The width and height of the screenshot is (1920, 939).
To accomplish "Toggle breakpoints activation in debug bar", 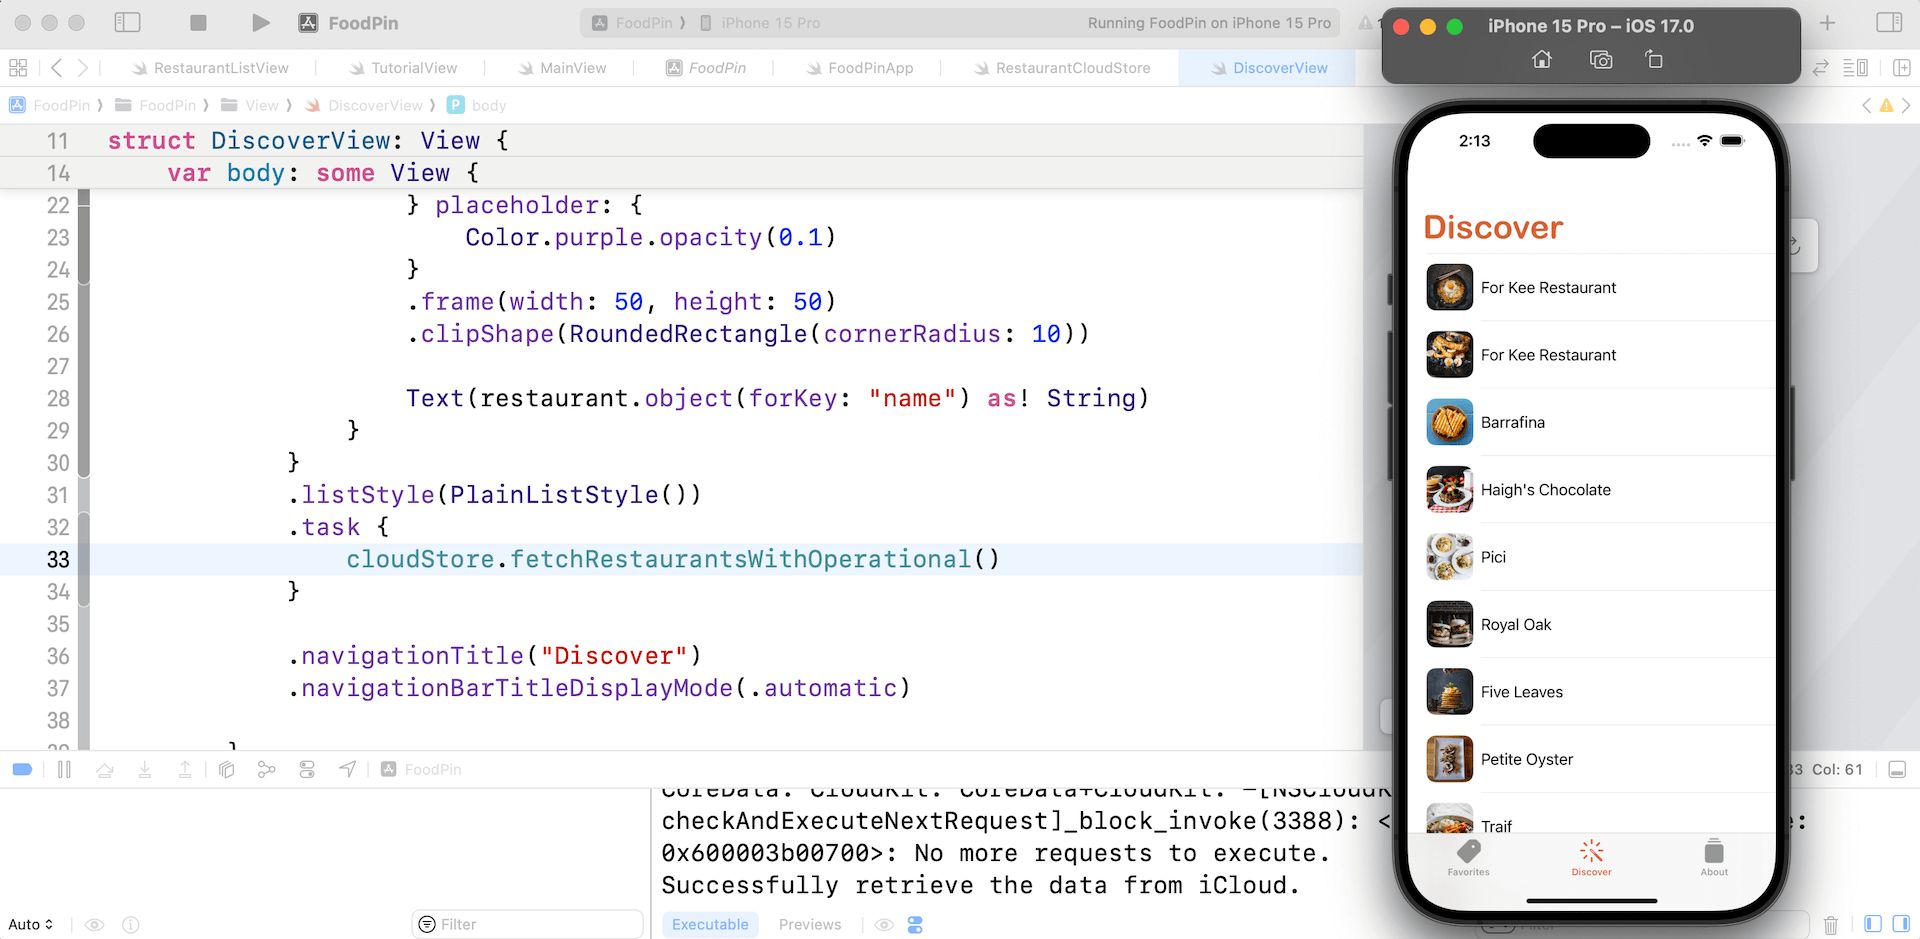I will (22, 769).
